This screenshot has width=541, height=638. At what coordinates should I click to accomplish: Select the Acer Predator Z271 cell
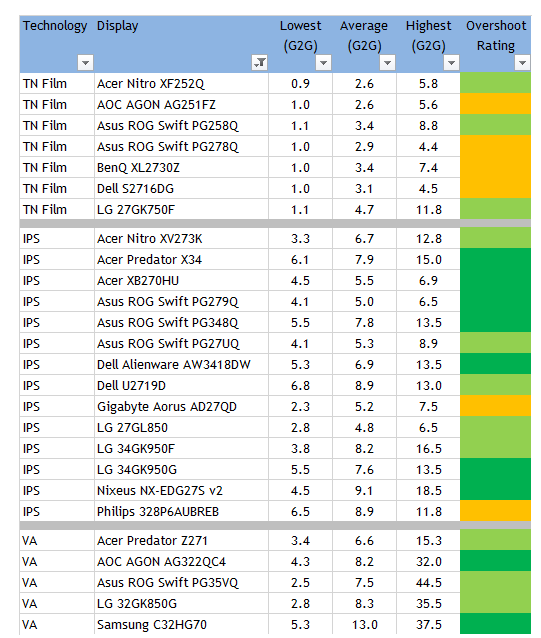181,541
